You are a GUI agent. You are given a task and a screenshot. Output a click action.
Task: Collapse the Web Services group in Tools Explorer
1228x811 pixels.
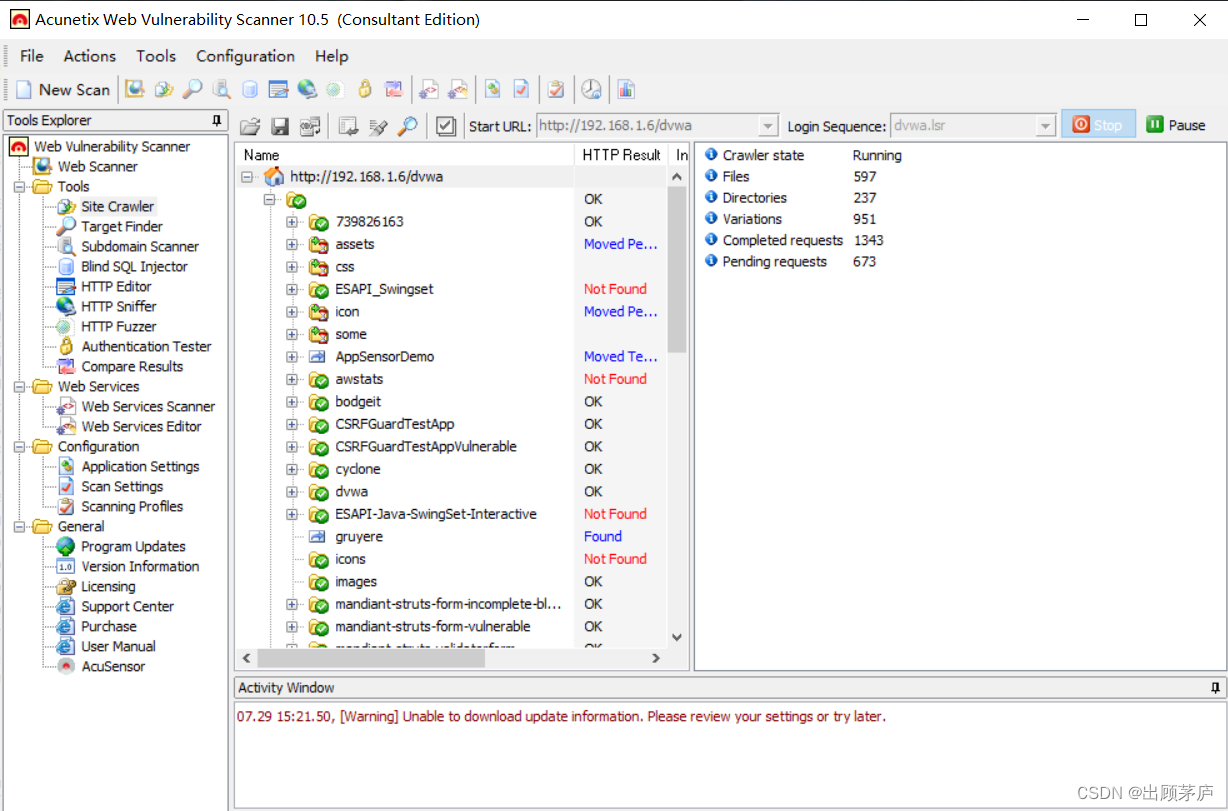pos(19,387)
